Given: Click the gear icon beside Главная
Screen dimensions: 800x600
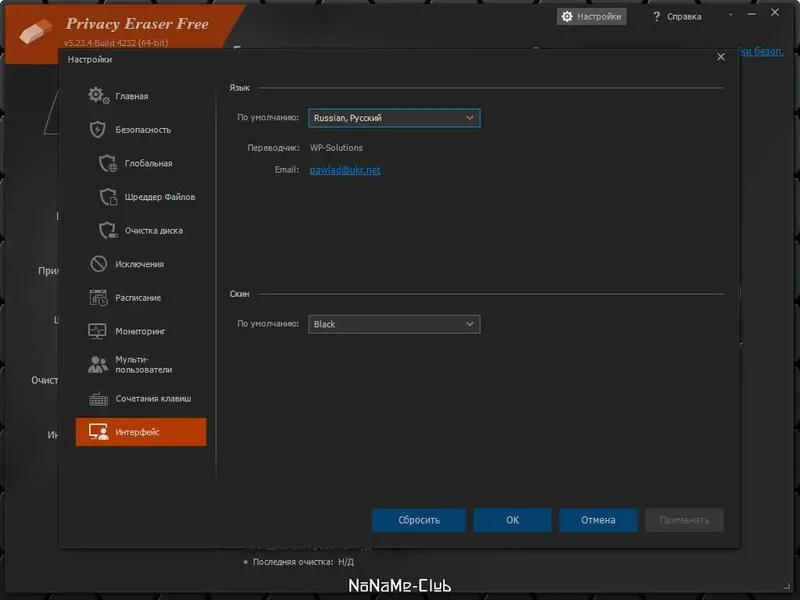Looking at the screenshot, I should [98, 95].
